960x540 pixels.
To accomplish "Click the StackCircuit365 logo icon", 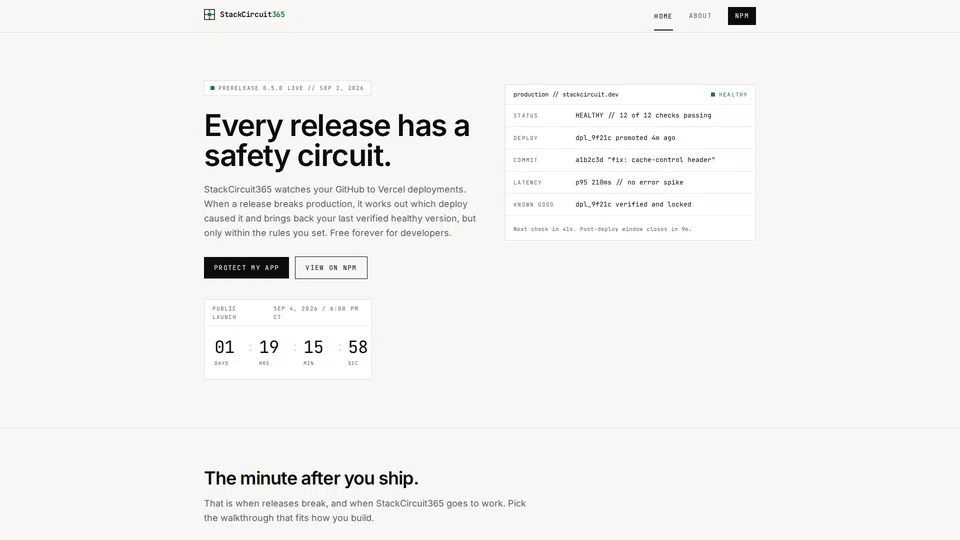I will [209, 14].
